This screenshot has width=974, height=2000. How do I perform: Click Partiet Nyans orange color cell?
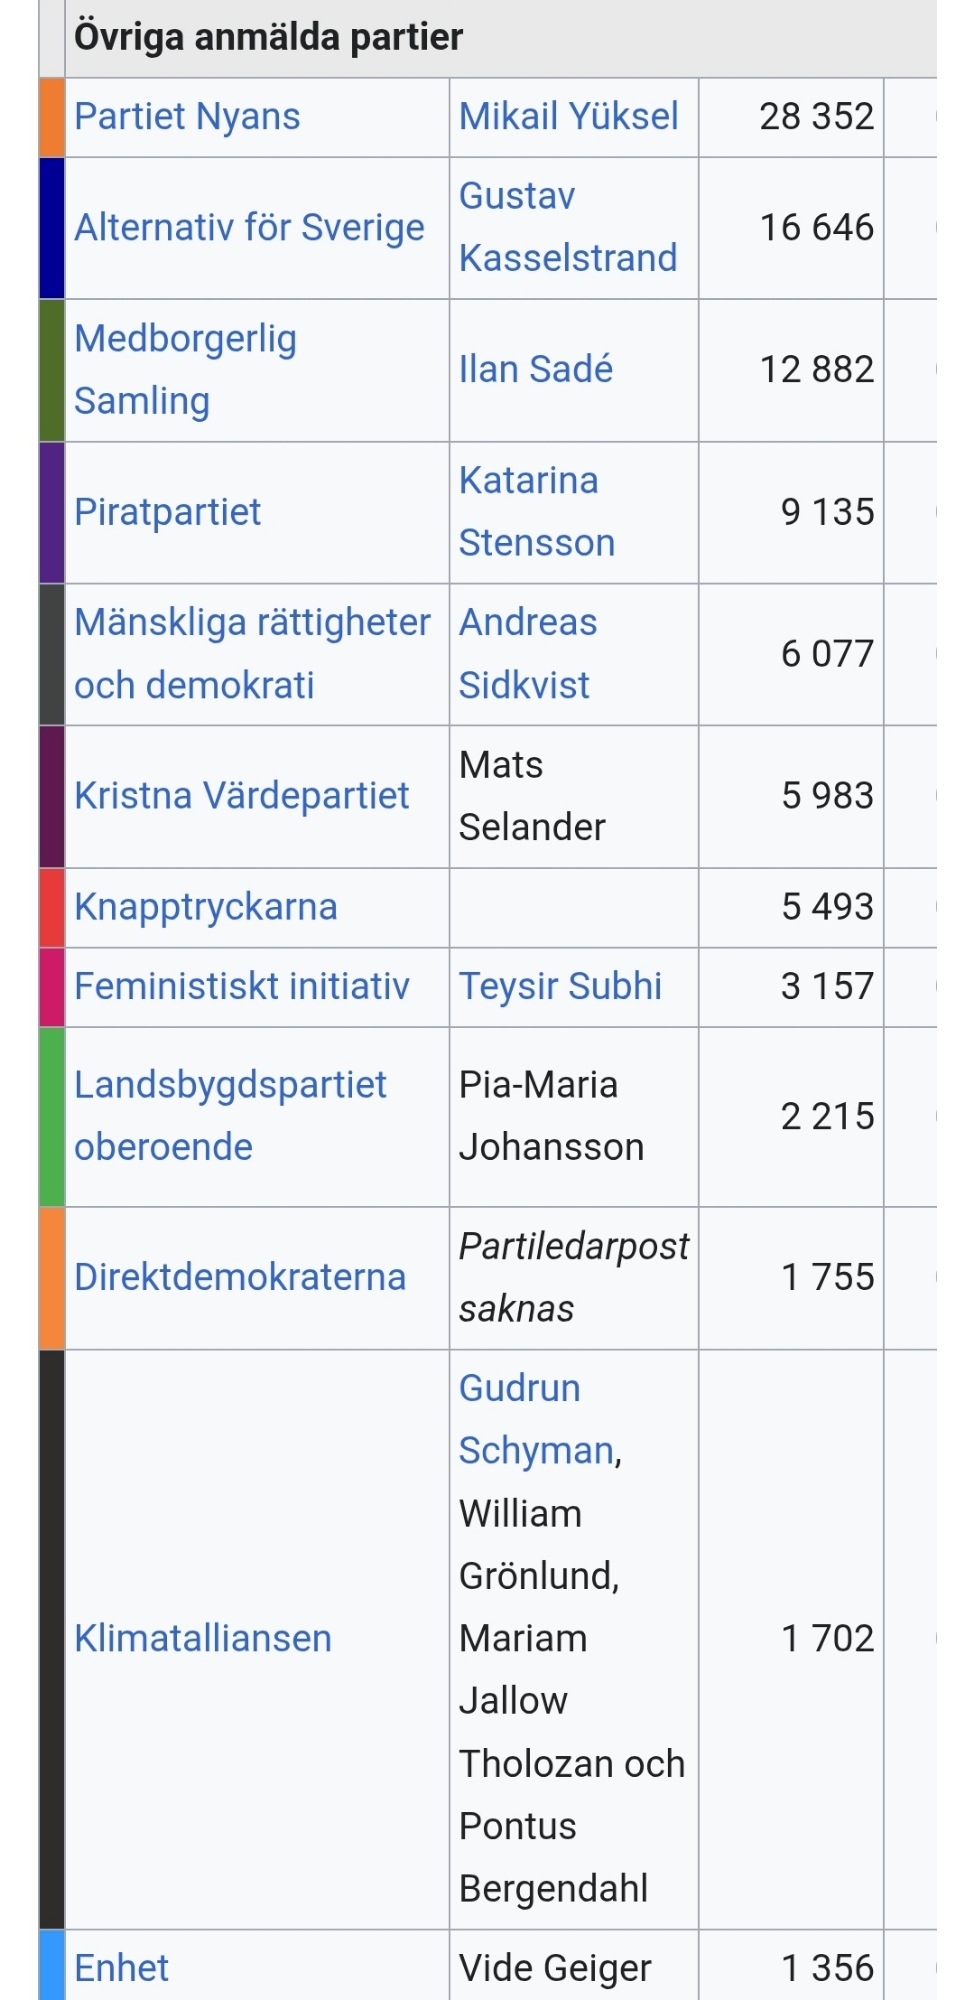click(x=52, y=117)
